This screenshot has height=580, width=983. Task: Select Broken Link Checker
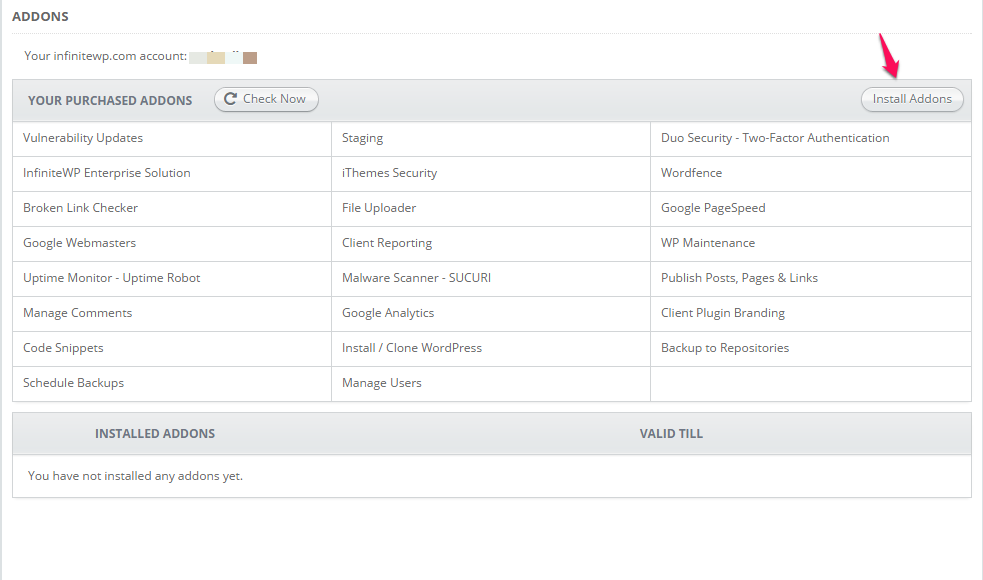[x=80, y=208]
